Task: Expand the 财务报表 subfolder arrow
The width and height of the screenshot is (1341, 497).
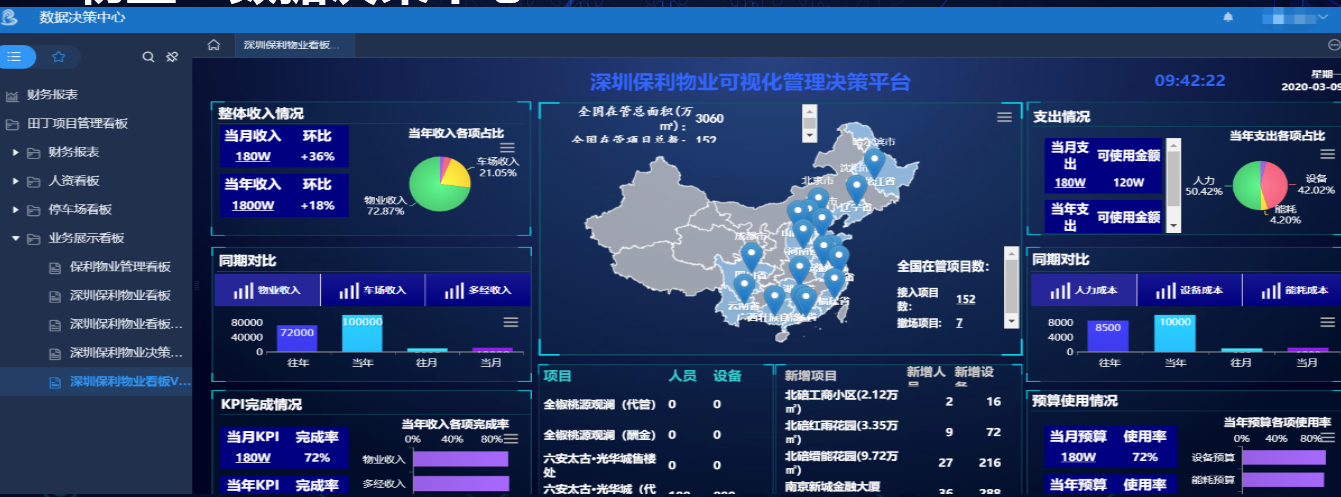Action: (x=15, y=152)
